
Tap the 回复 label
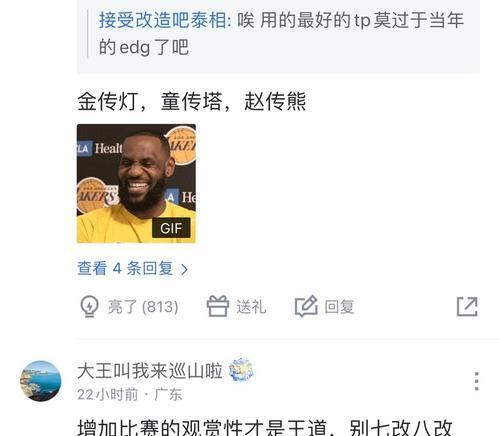[339, 306]
